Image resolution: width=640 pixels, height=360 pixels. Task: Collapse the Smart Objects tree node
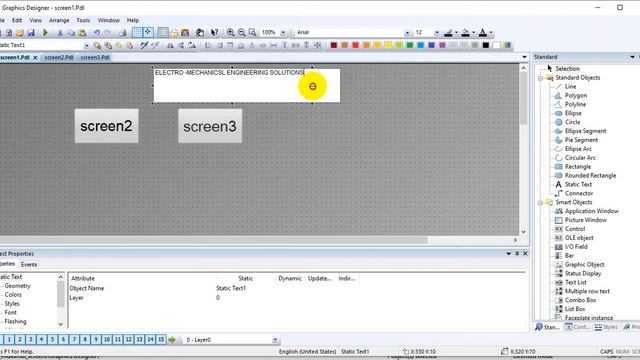click(x=540, y=202)
